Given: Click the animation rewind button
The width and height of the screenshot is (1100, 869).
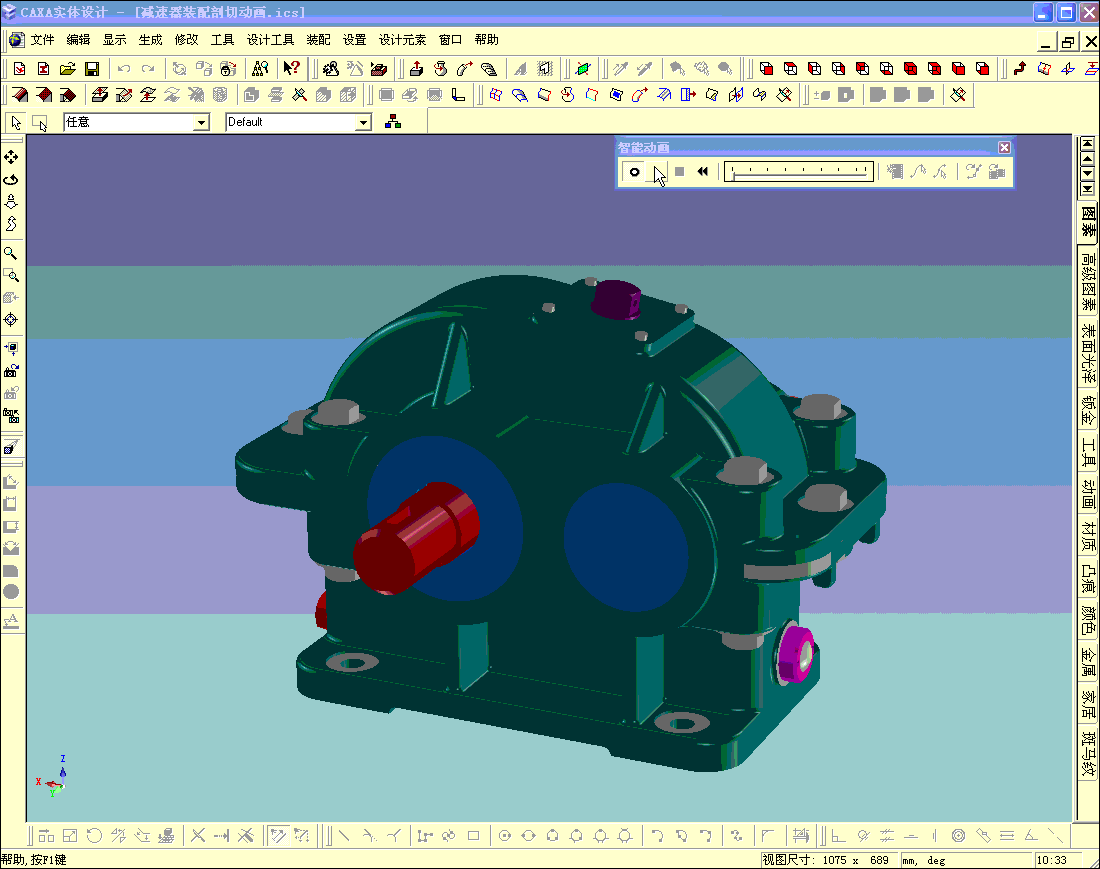Looking at the screenshot, I should tap(702, 171).
